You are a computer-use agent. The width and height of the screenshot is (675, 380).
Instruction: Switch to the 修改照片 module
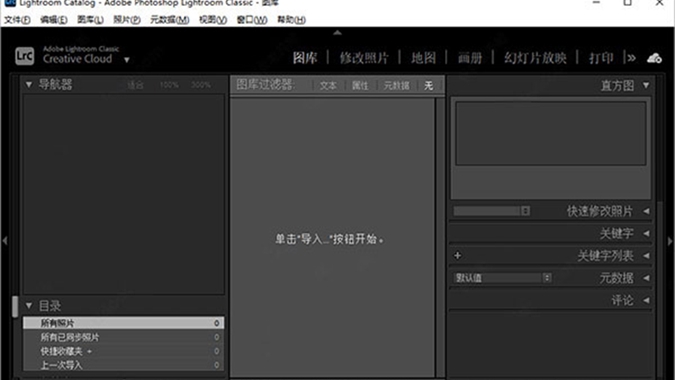coord(364,58)
